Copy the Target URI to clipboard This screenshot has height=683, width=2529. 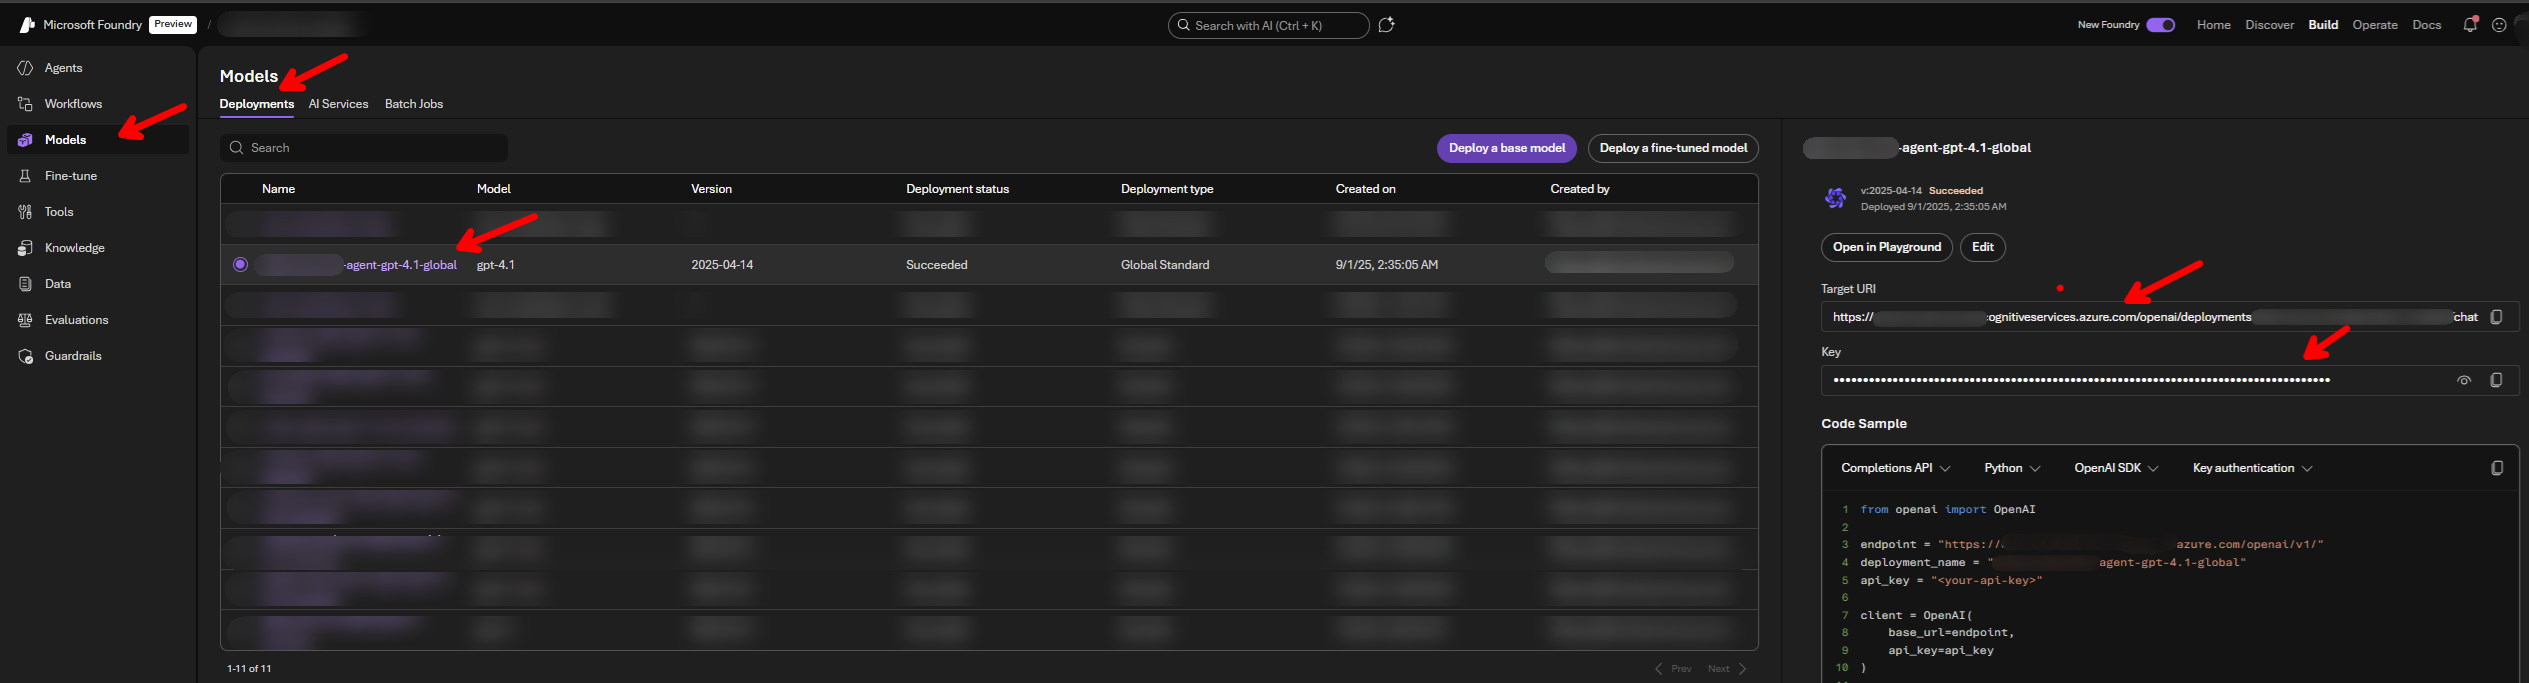click(2496, 317)
